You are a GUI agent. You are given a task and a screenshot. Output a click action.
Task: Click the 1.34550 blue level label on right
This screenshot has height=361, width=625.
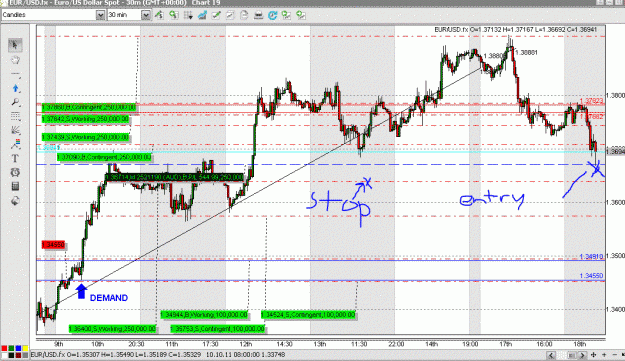[x=591, y=276]
